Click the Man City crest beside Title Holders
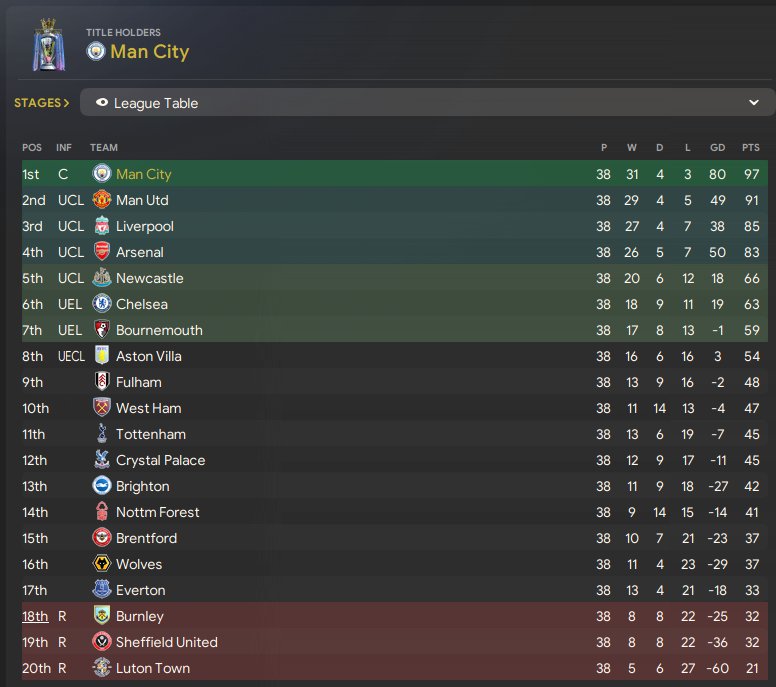This screenshot has height=687, width=776. click(x=96, y=51)
